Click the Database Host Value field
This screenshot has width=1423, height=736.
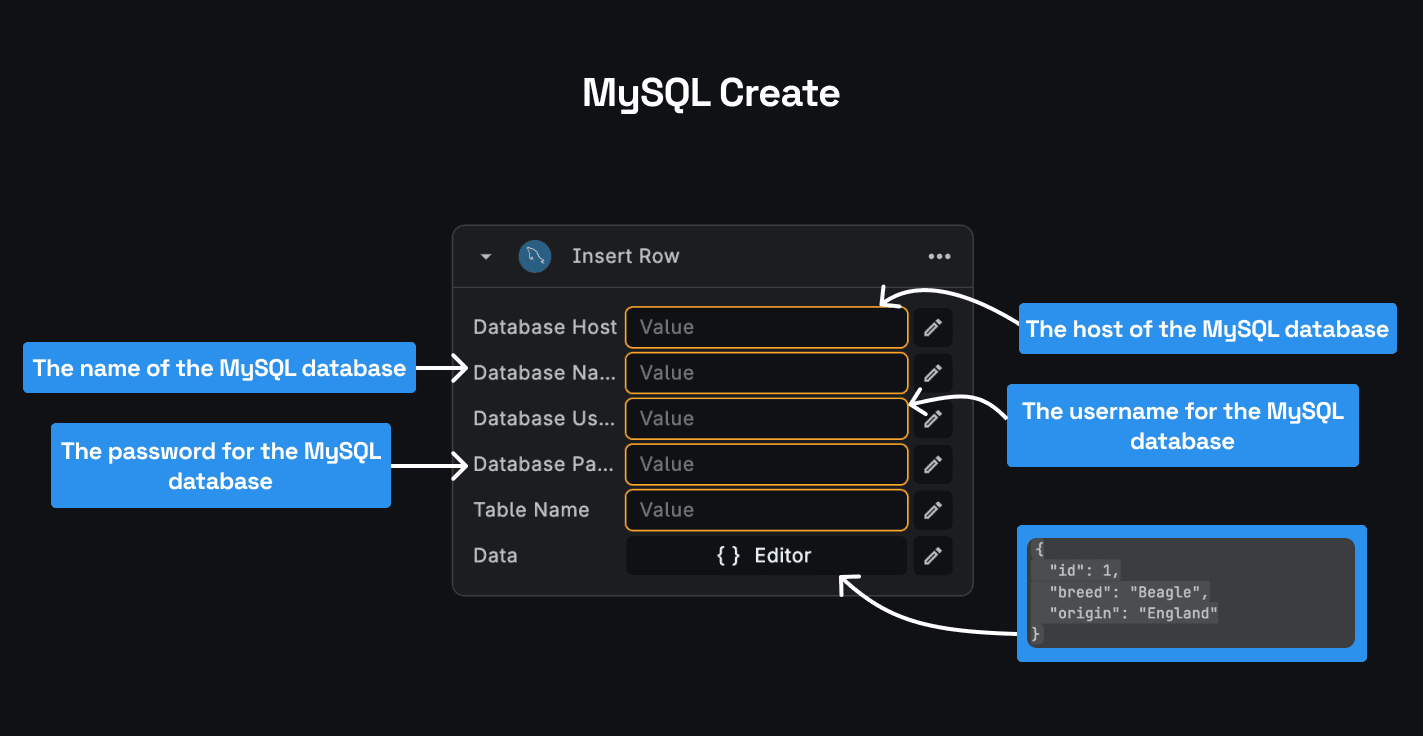pyautogui.click(x=766, y=327)
